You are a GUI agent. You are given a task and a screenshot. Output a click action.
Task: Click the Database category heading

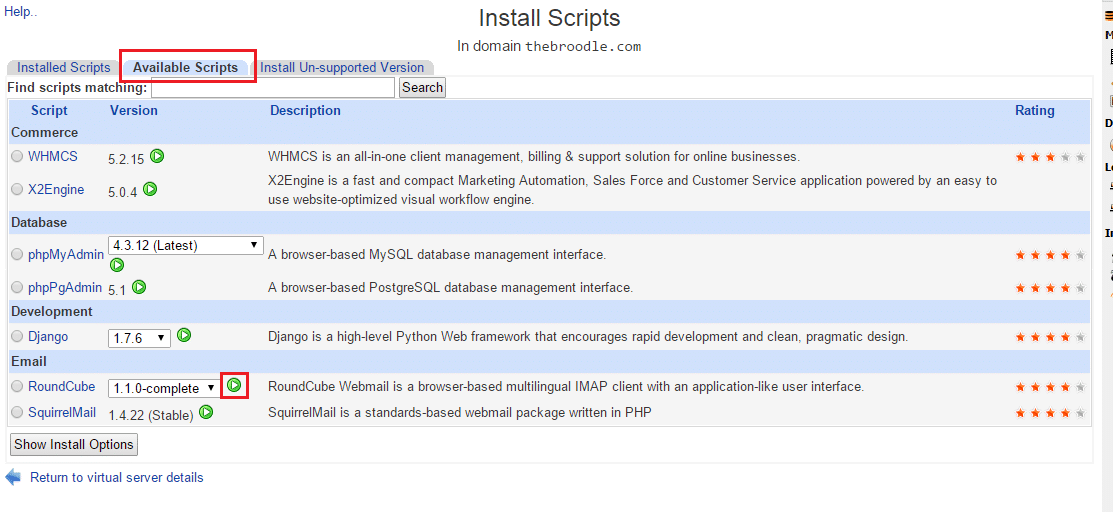click(39, 222)
